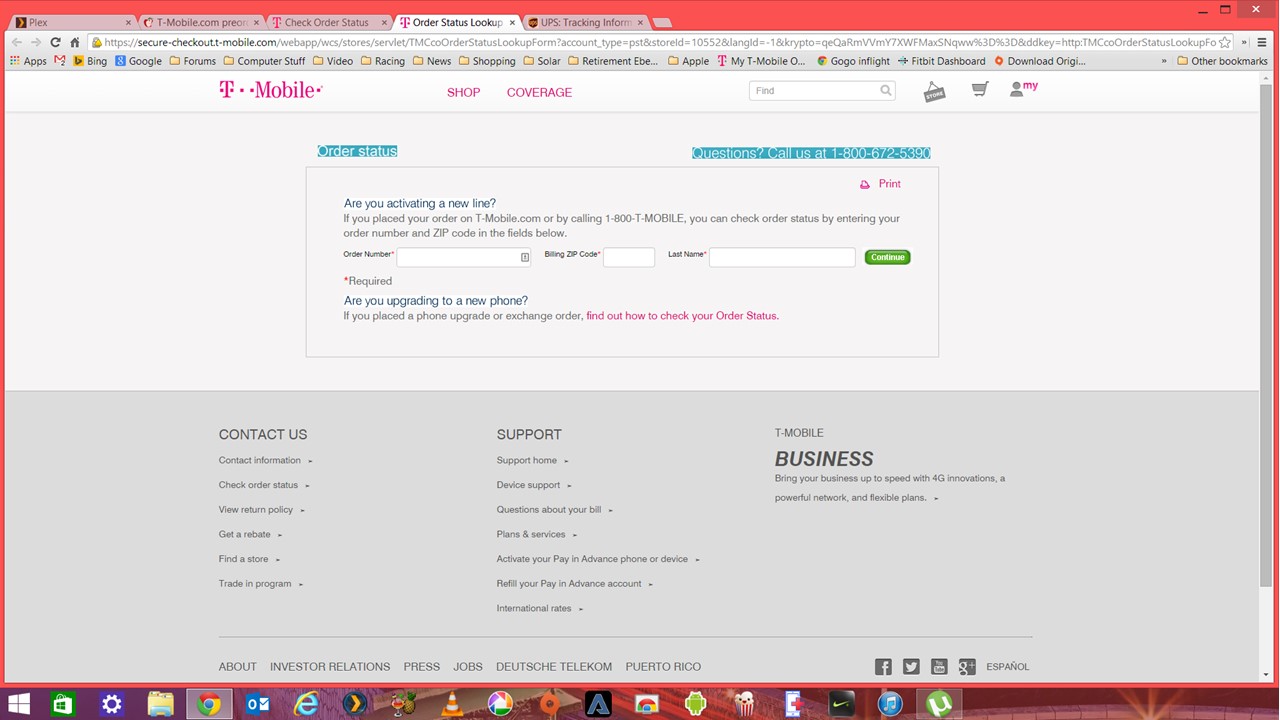Open Internet Explorer from the taskbar
The image size is (1280, 720).
click(x=306, y=704)
